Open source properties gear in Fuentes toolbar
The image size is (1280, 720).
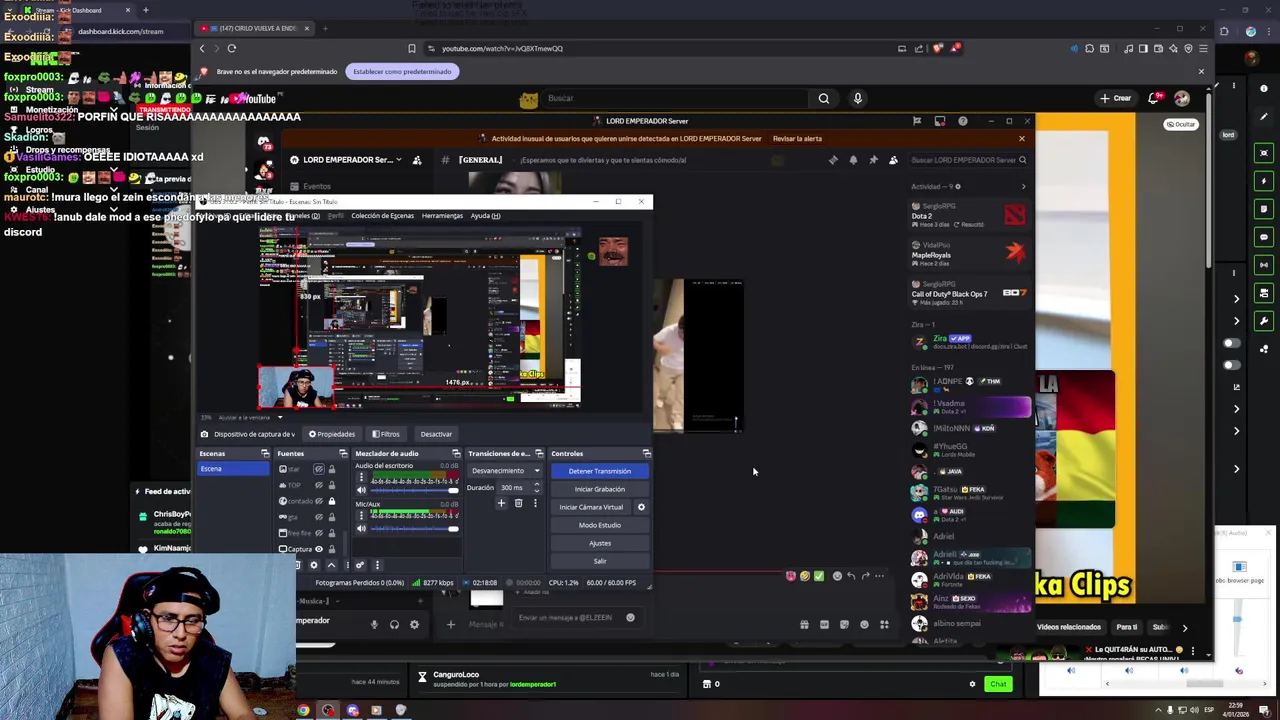click(313, 565)
